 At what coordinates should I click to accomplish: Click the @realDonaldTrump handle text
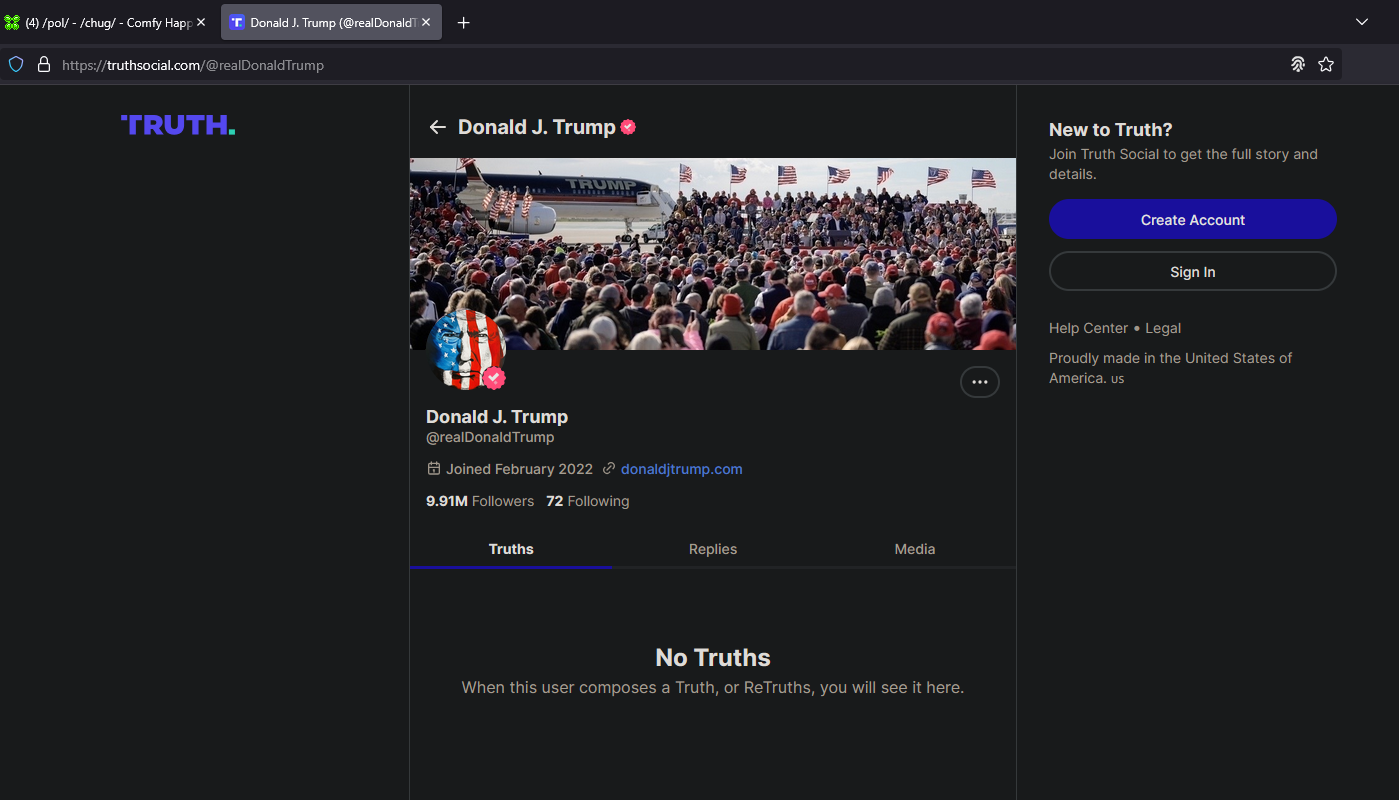(x=490, y=437)
